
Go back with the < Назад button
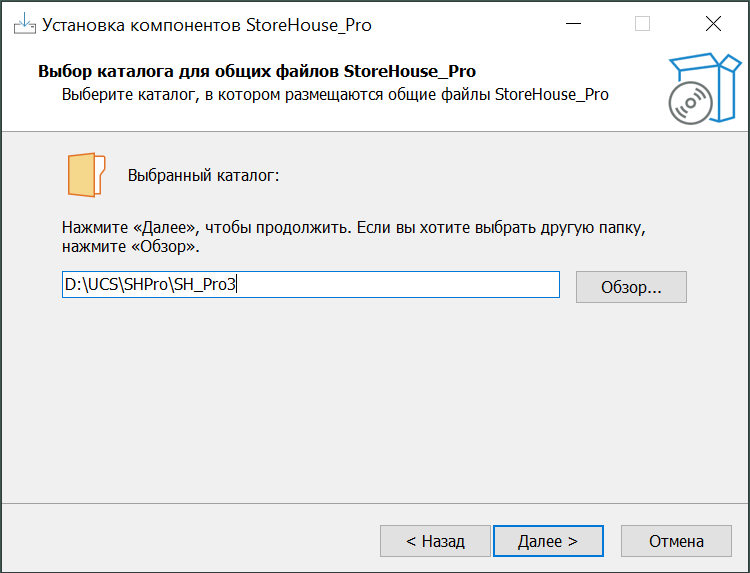435,541
